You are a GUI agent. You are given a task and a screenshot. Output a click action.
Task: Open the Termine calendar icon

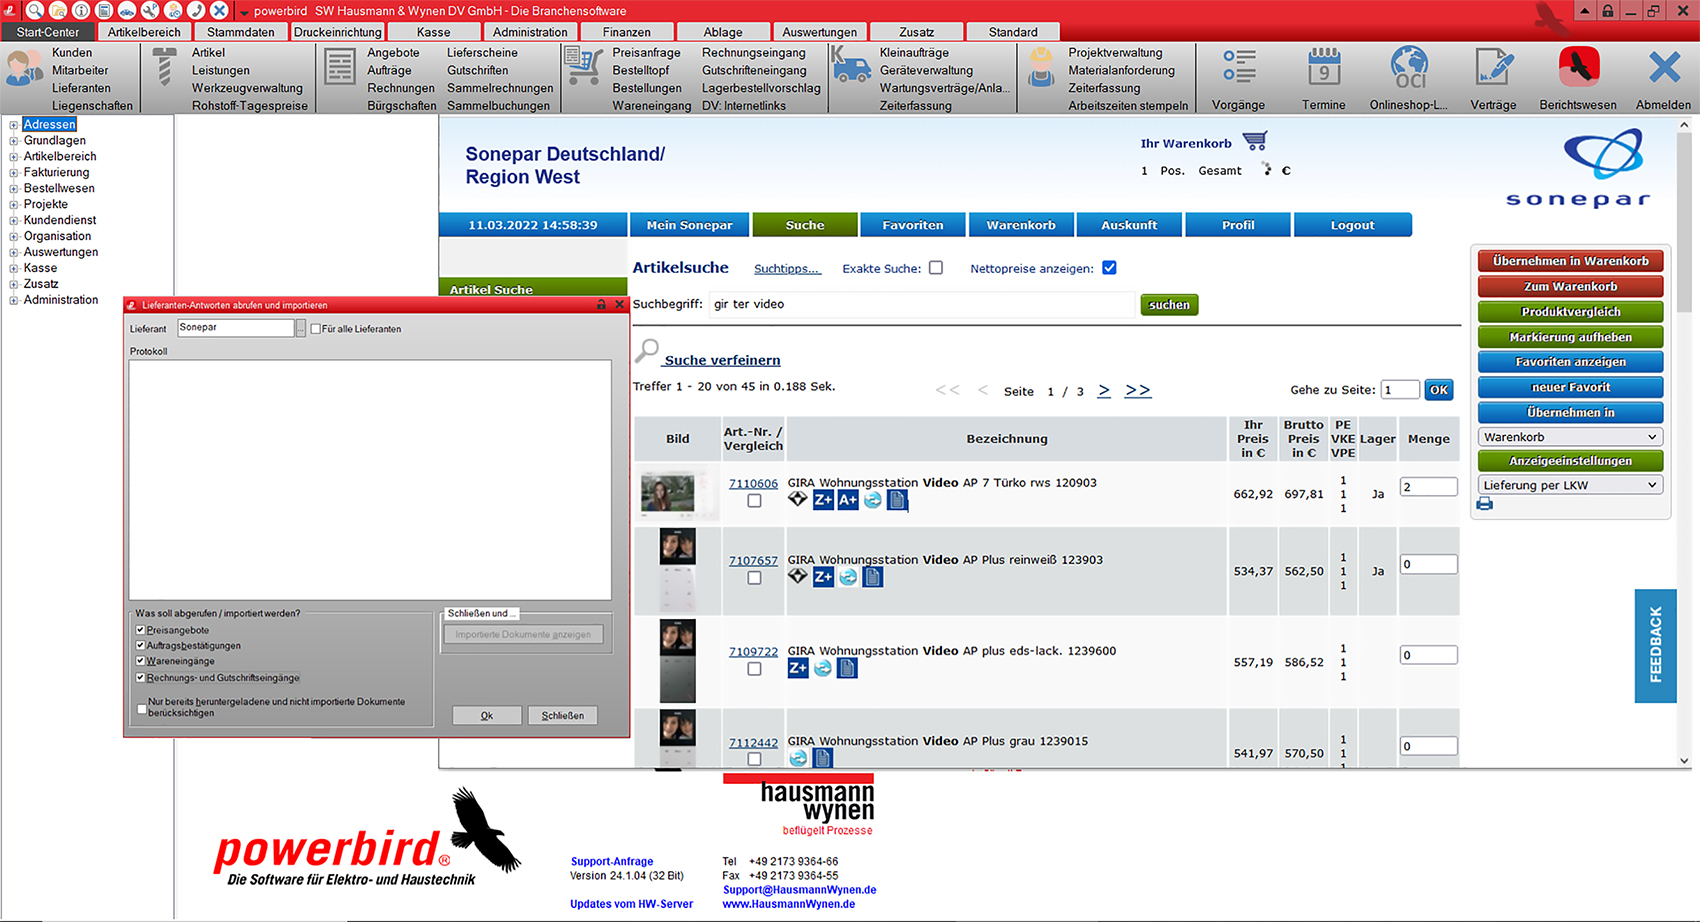(1324, 68)
